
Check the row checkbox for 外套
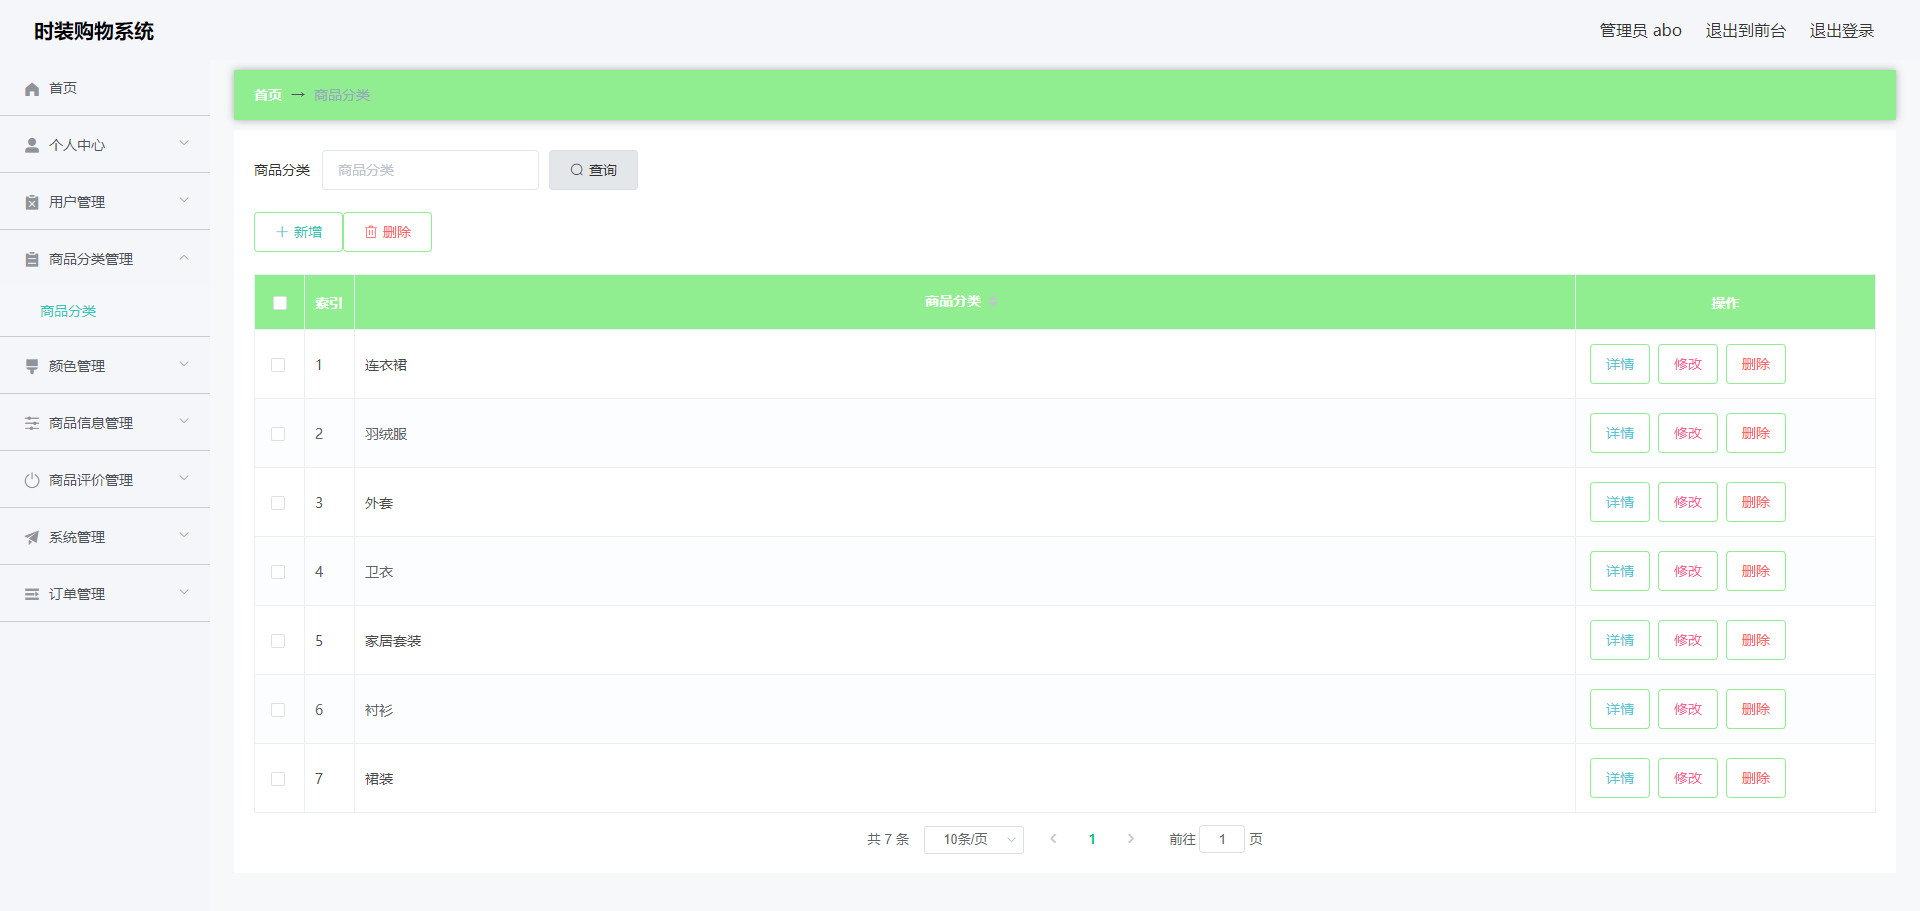point(278,503)
